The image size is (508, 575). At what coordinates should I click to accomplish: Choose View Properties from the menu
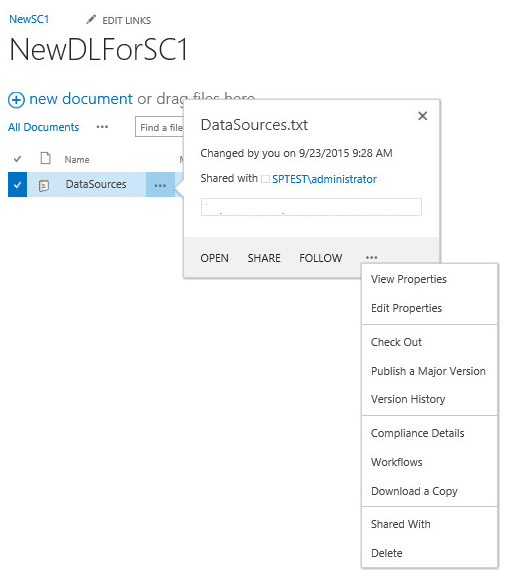(x=409, y=279)
